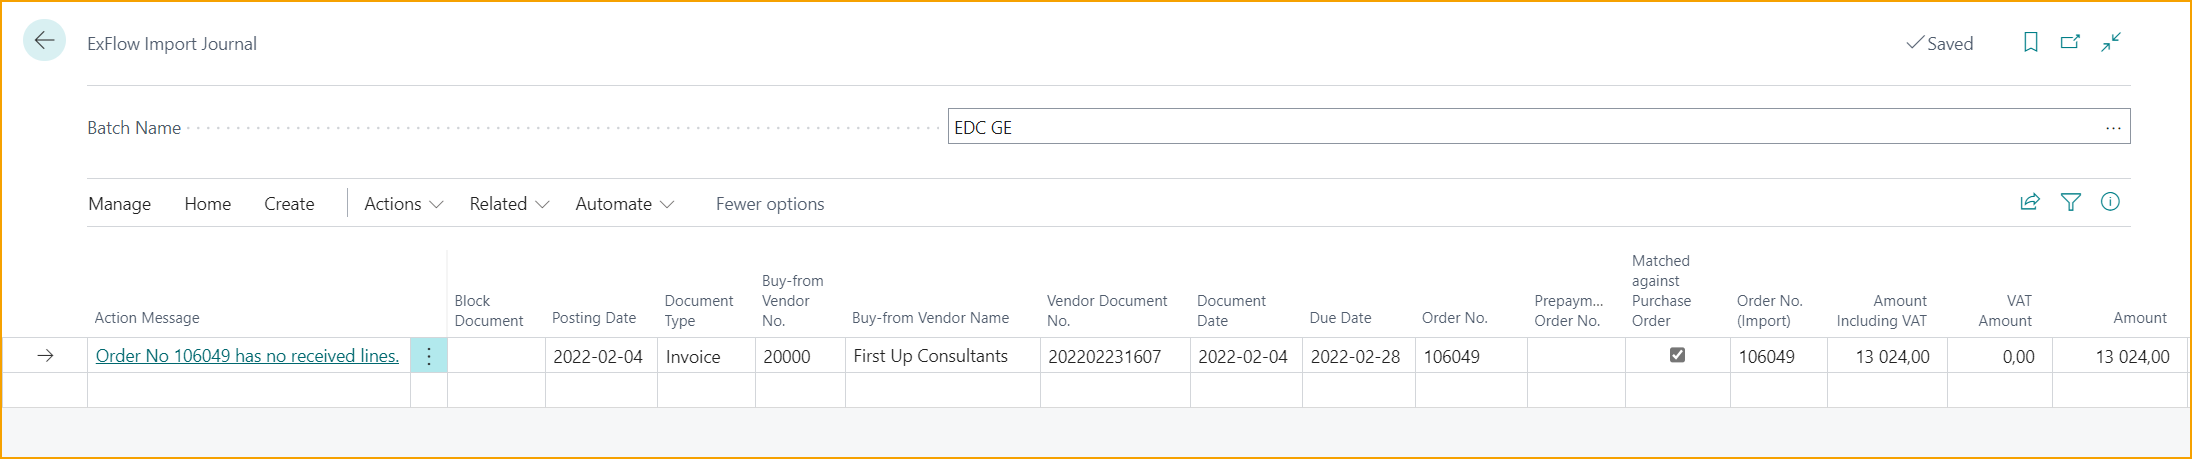Click Buy-from Vendor Name column header

pyautogui.click(x=930, y=318)
